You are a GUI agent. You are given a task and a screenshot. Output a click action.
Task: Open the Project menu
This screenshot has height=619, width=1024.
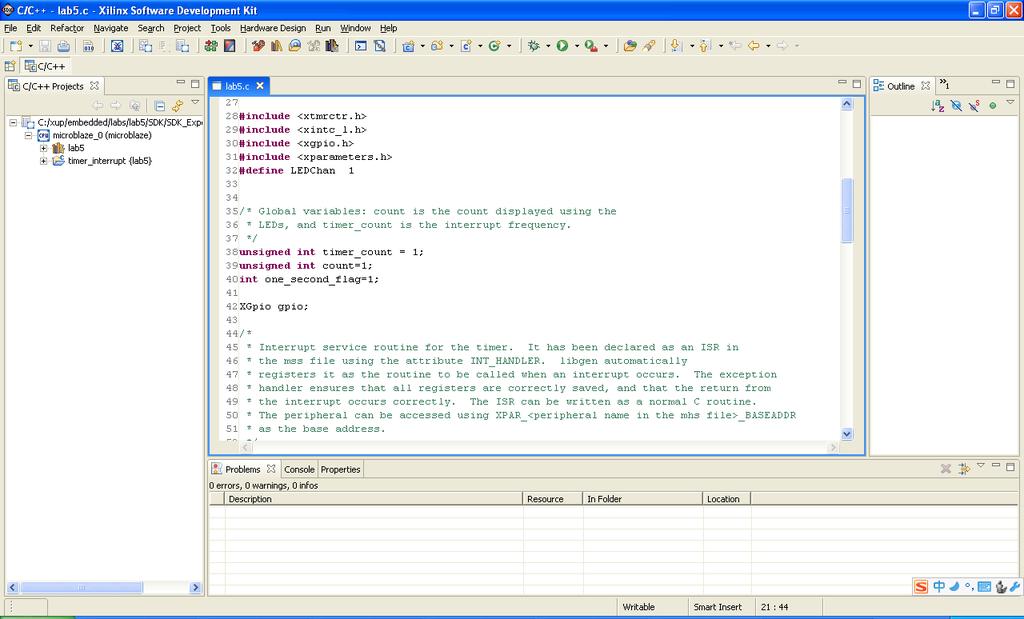click(x=187, y=28)
